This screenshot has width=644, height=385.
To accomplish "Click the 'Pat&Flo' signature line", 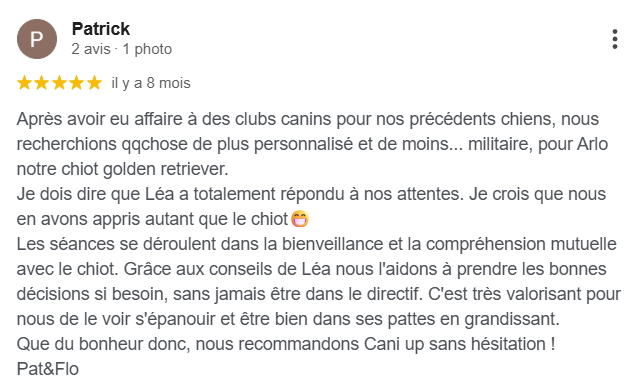I will (x=48, y=369).
